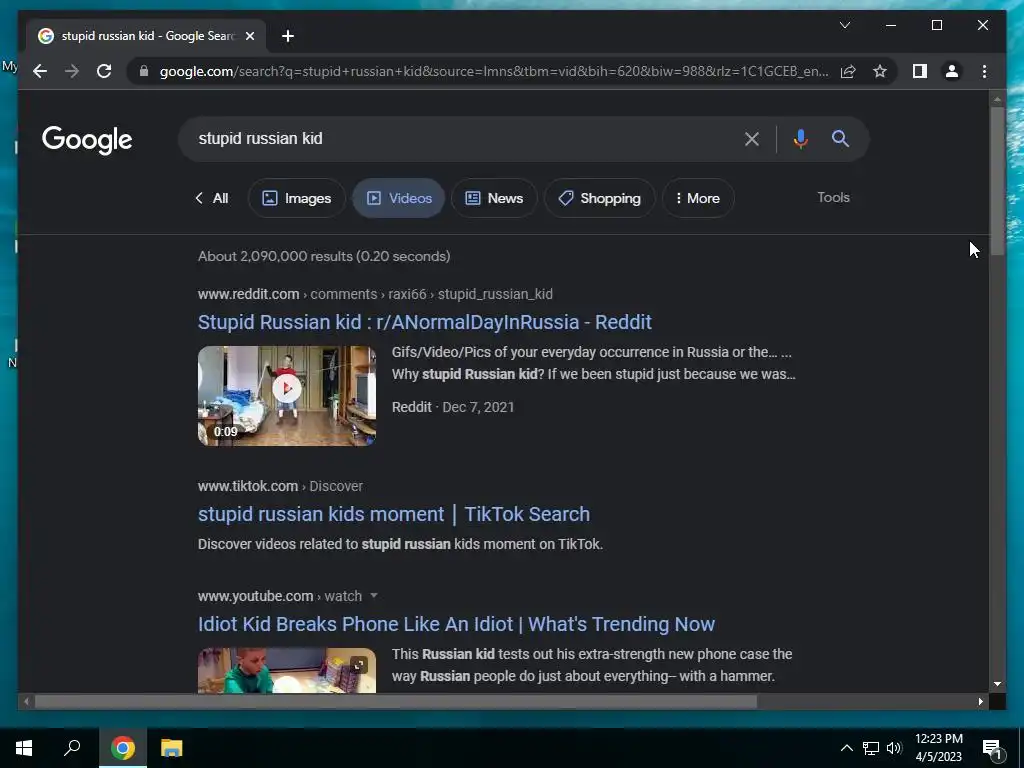Play the Reddit video thumbnail
This screenshot has height=768, width=1024.
287,396
